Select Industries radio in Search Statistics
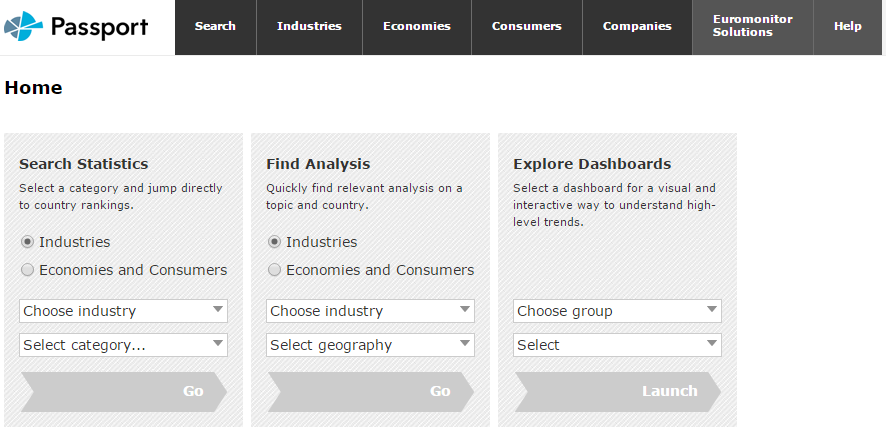 (x=28, y=242)
